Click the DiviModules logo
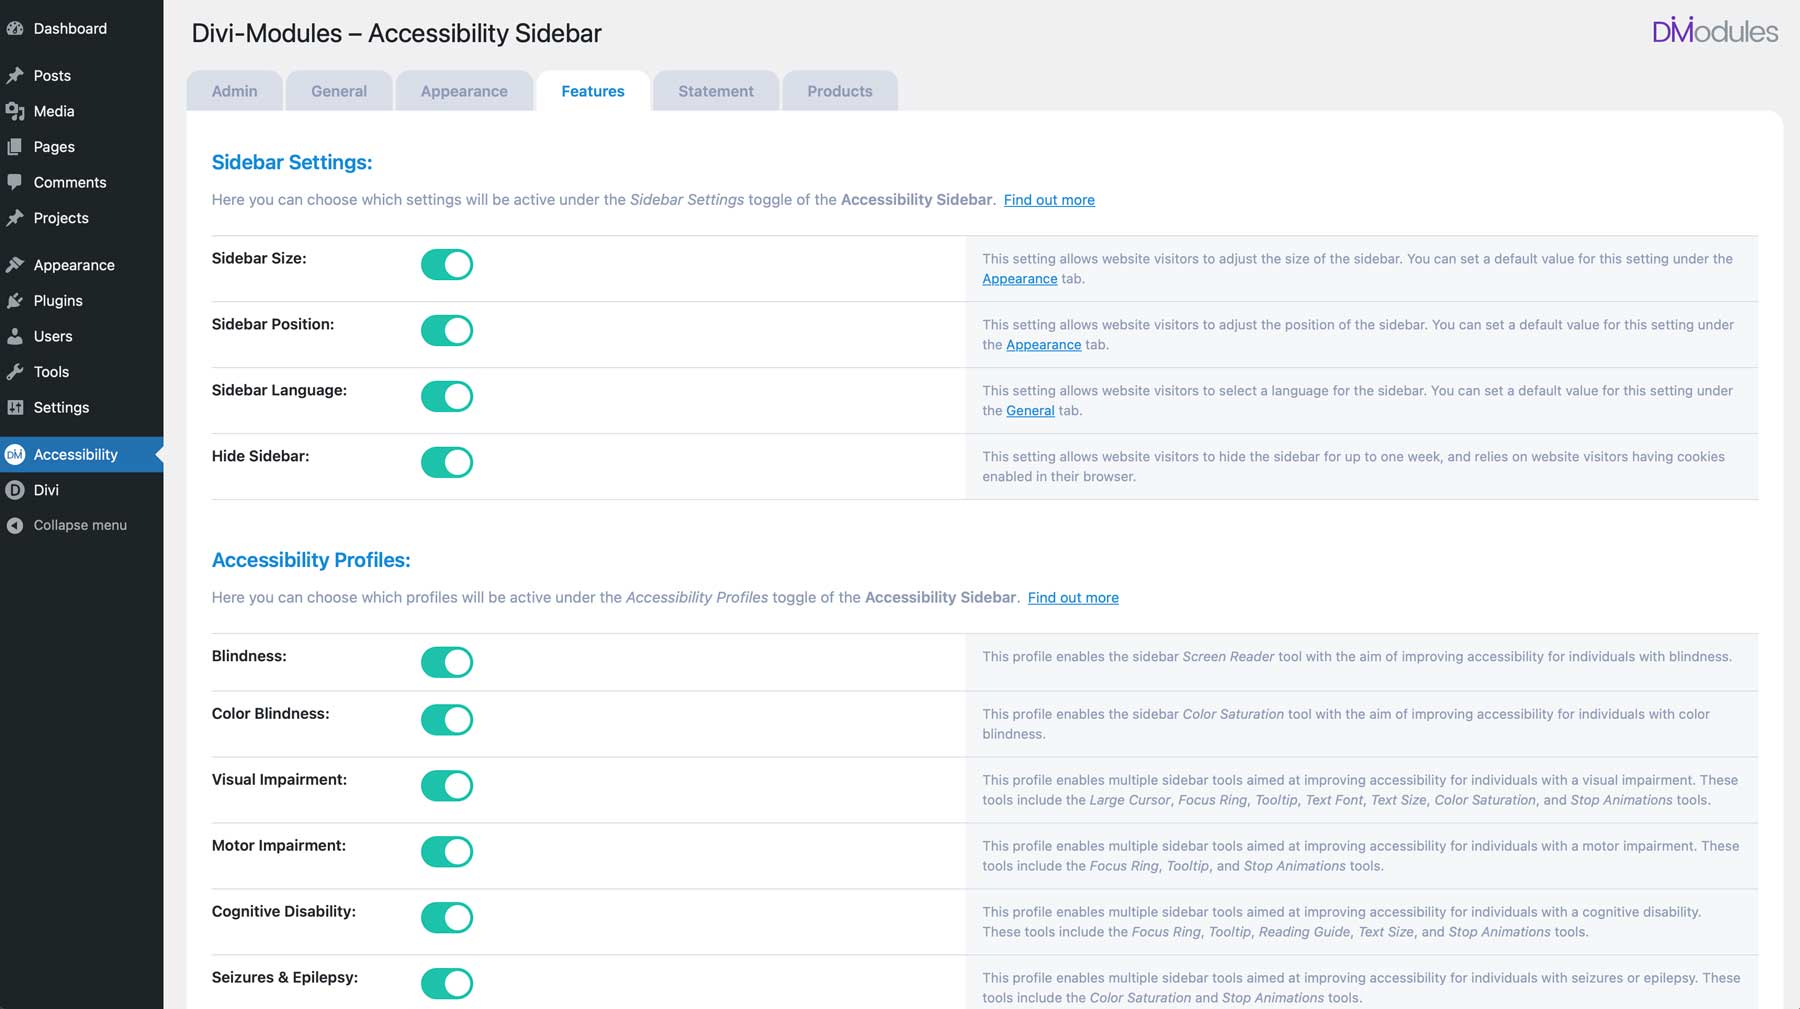Viewport: 1800px width, 1009px height. (1714, 32)
